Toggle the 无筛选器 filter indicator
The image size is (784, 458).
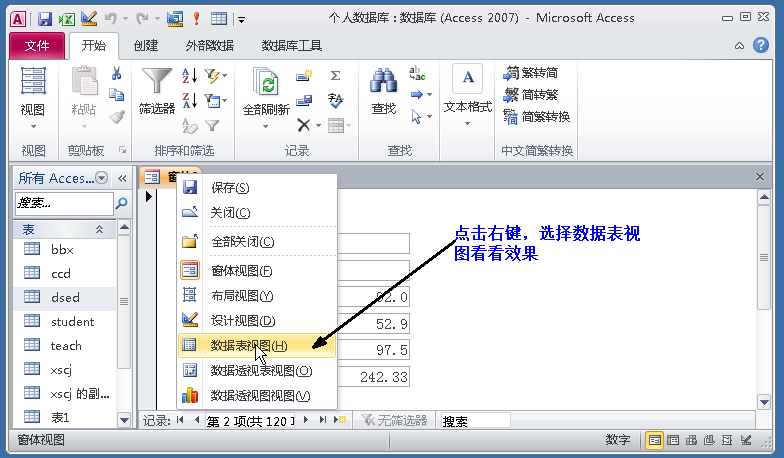394,420
